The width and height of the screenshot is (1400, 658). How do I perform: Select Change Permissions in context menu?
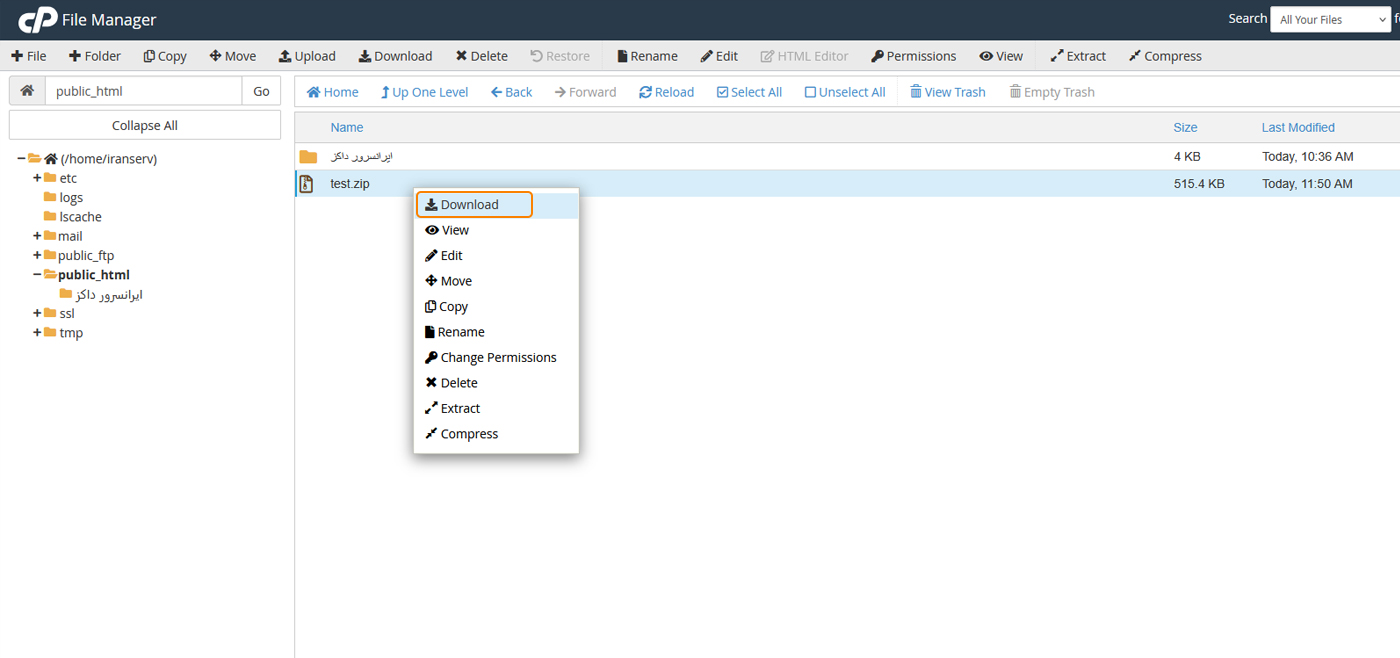[x=498, y=357]
